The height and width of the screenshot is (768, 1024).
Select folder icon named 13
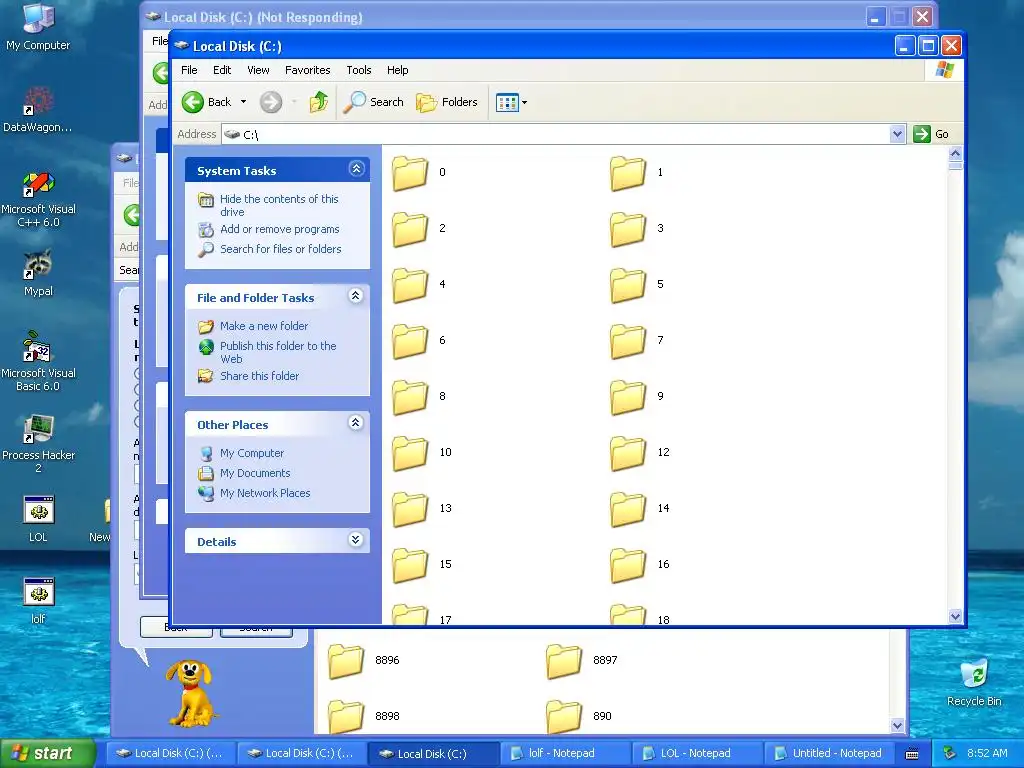point(410,510)
